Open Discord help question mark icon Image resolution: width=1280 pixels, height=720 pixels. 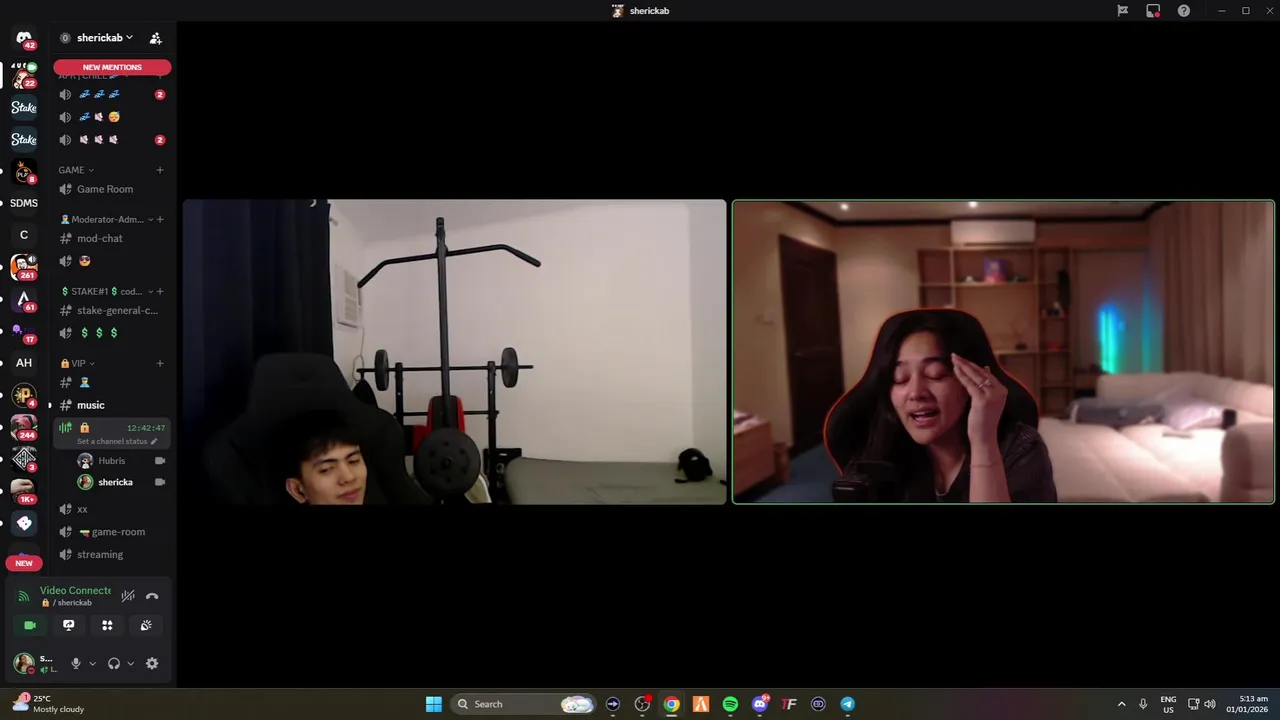pyautogui.click(x=1184, y=11)
